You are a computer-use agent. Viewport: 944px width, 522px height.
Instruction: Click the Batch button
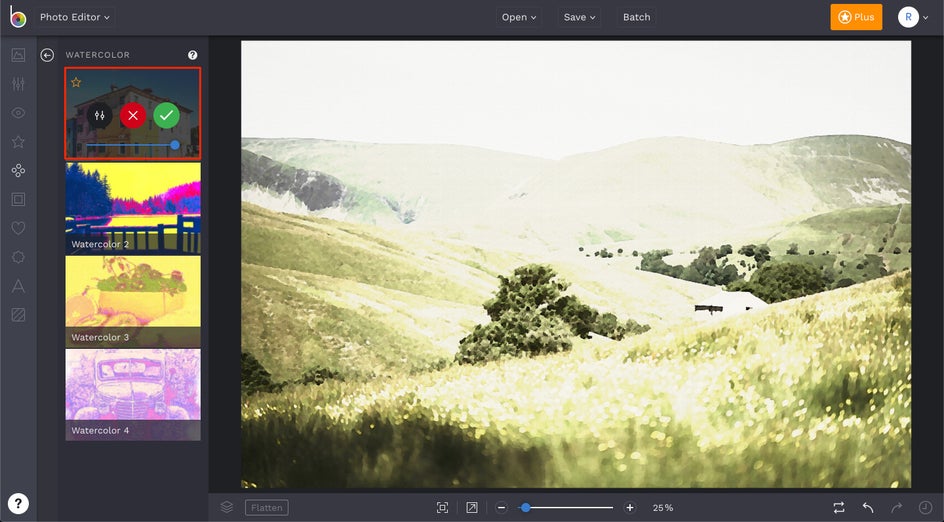636,17
